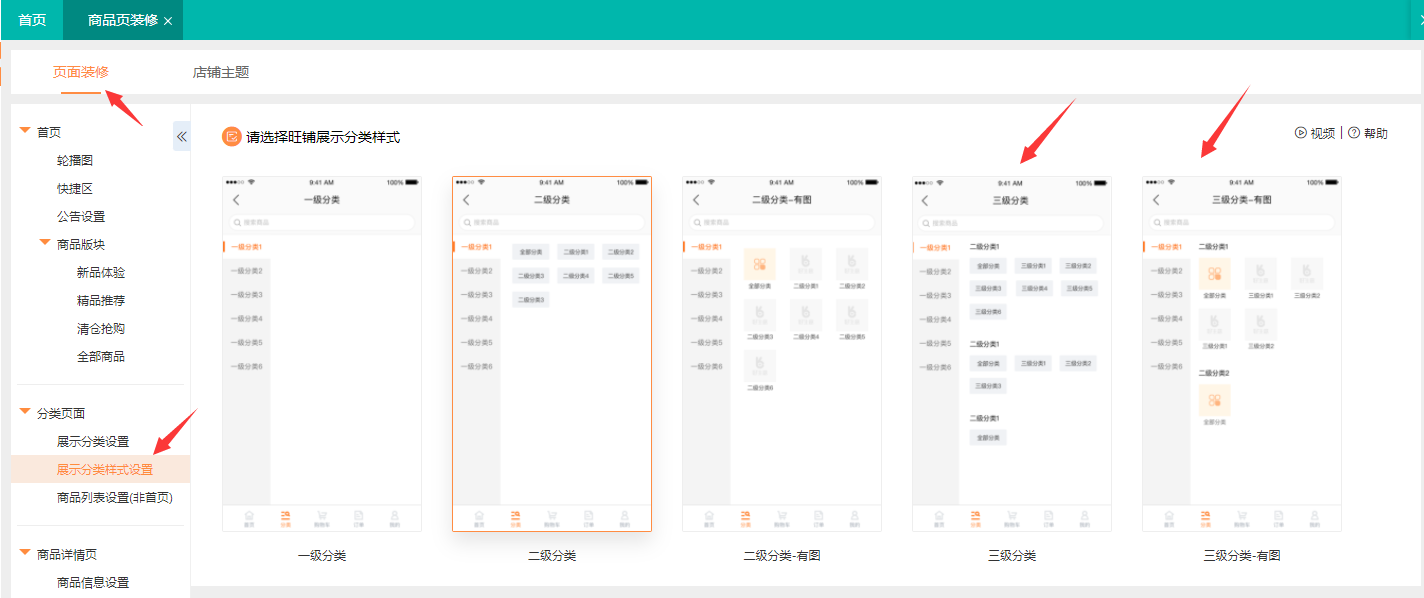Collapse the left sidebar with double-chevron icon
The height and width of the screenshot is (598, 1424).
tap(182, 136)
